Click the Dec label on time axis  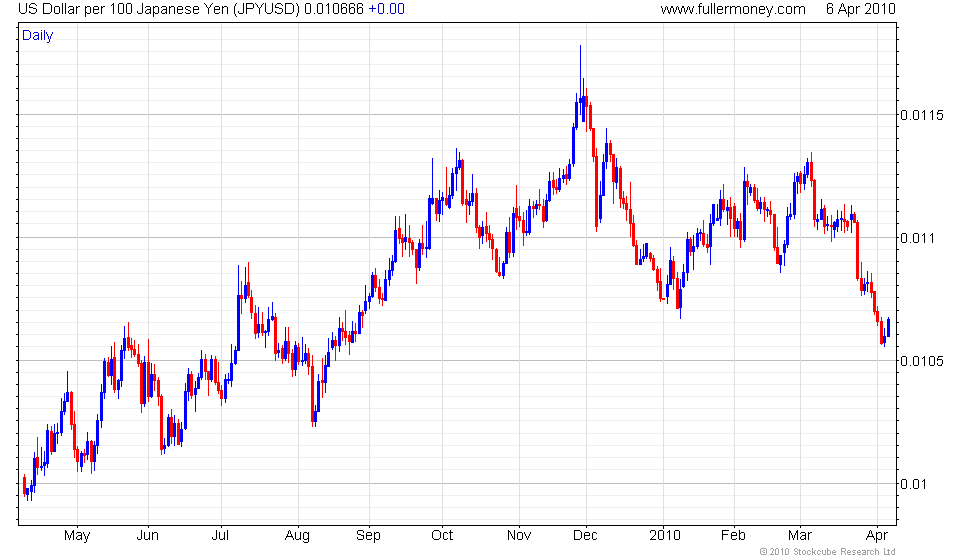[x=586, y=536]
